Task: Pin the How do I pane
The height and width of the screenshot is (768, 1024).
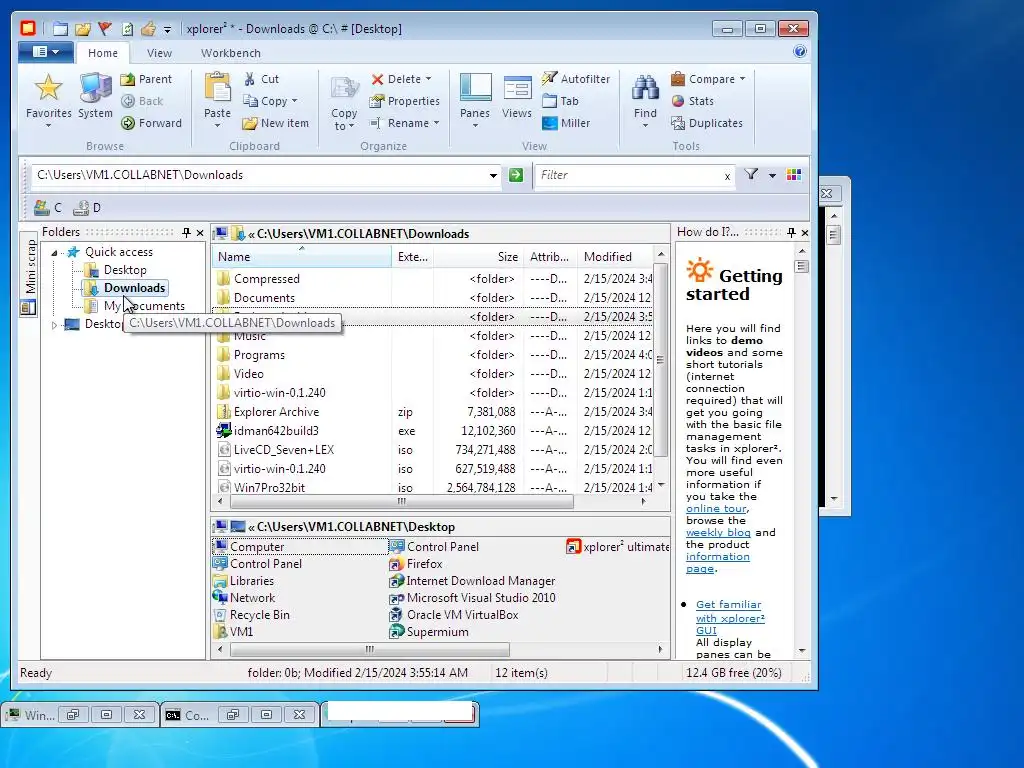Action: pos(792,232)
